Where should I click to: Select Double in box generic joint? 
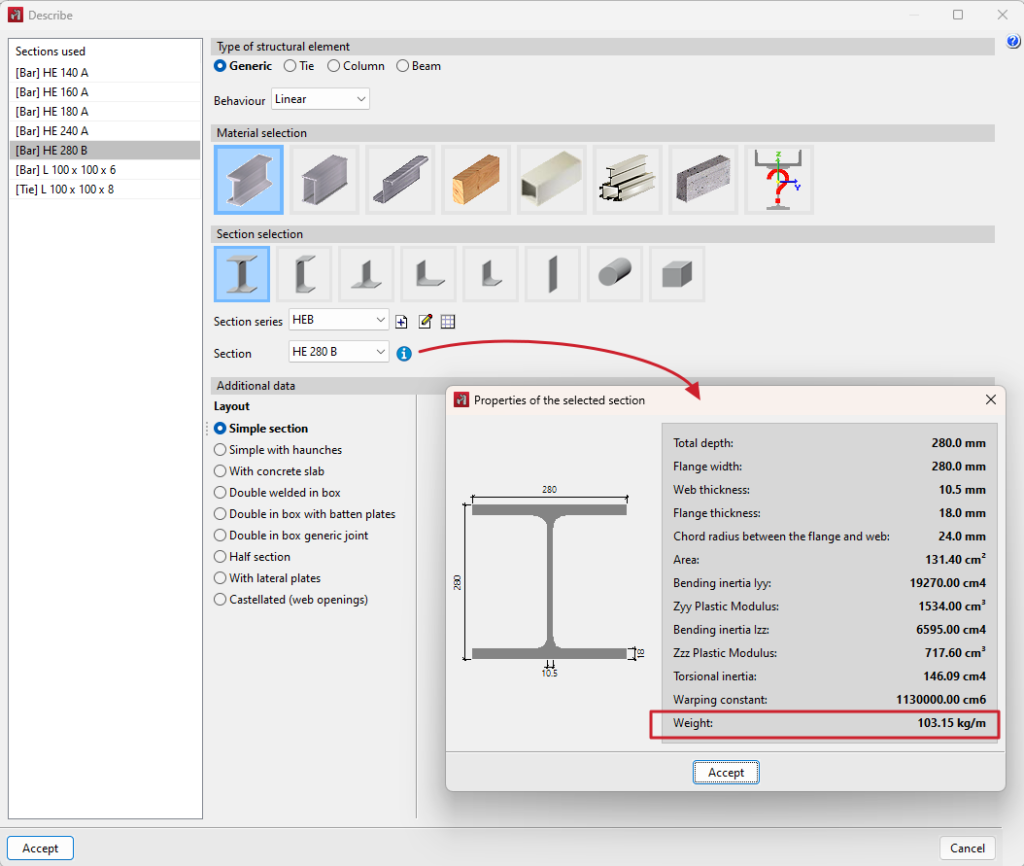tap(291, 536)
